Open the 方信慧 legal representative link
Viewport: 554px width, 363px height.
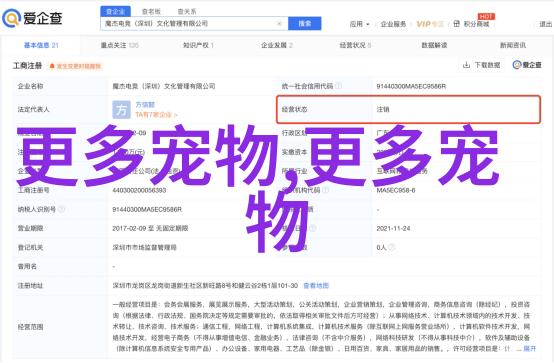pyautogui.click(x=145, y=105)
